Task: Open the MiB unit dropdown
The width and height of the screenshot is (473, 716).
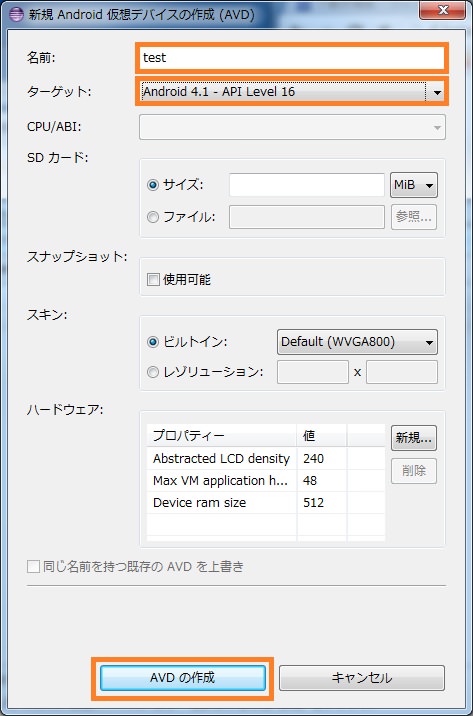Action: point(414,185)
